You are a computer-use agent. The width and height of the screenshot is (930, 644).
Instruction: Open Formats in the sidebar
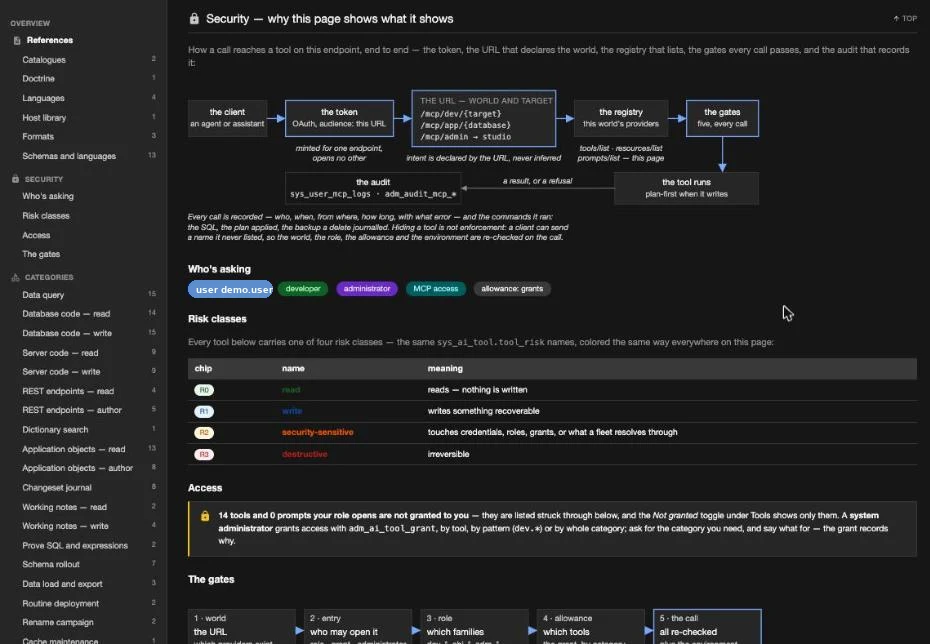tap(38, 136)
